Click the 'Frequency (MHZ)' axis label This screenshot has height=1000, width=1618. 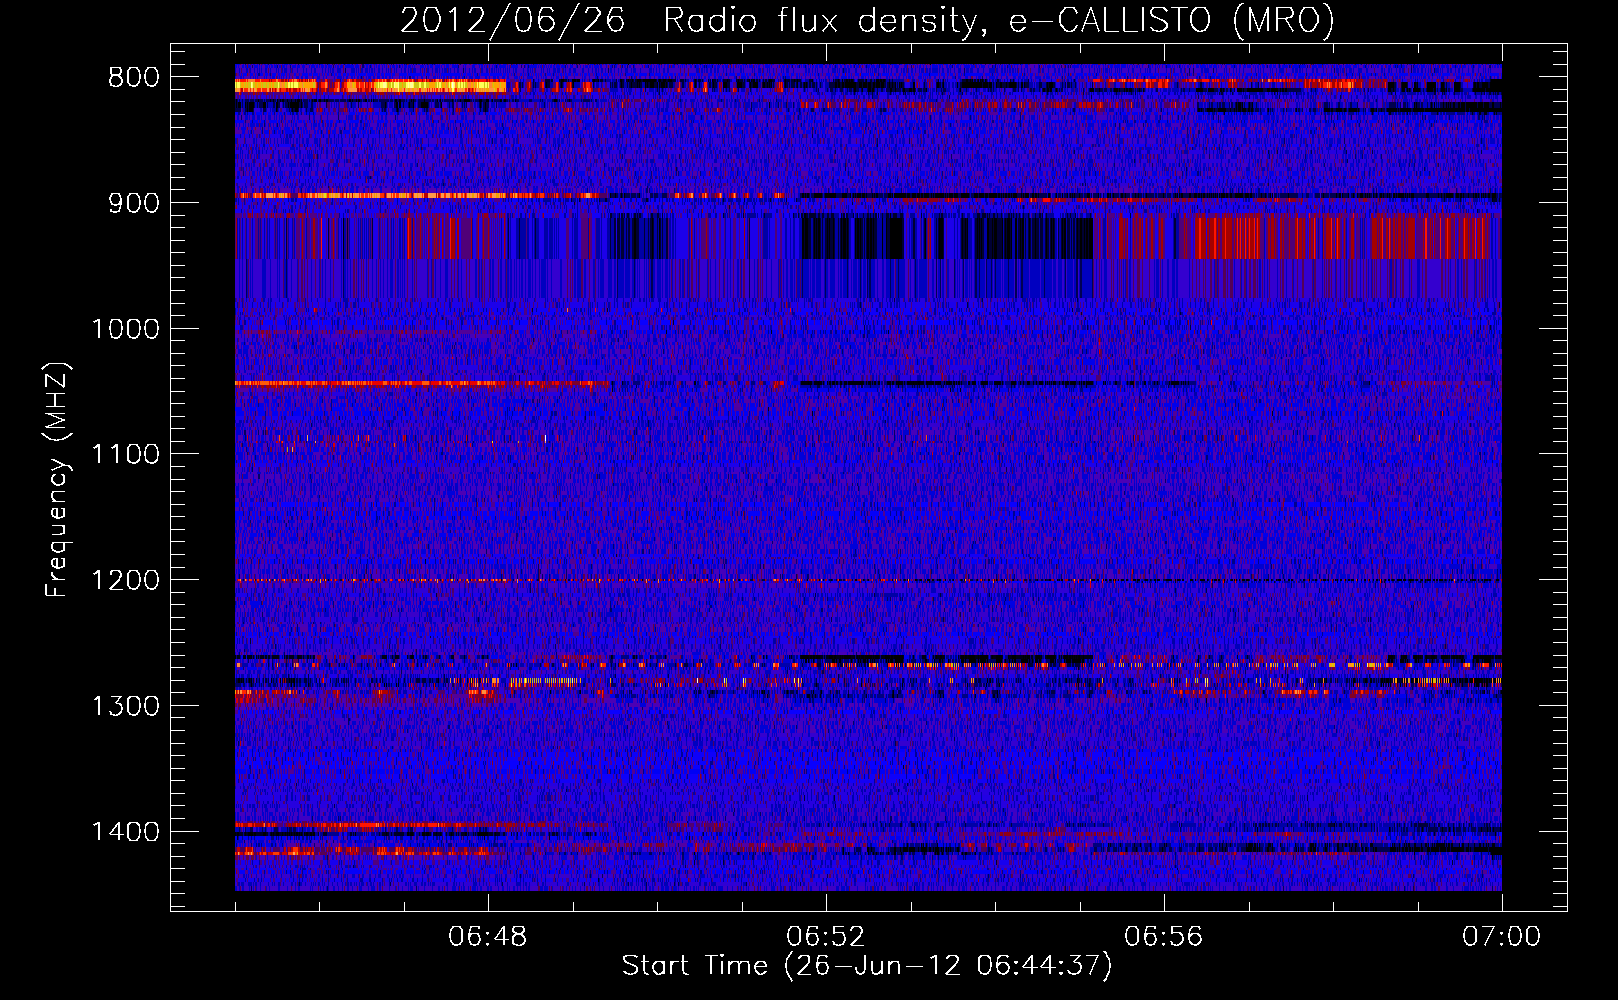pyautogui.click(x=58, y=479)
